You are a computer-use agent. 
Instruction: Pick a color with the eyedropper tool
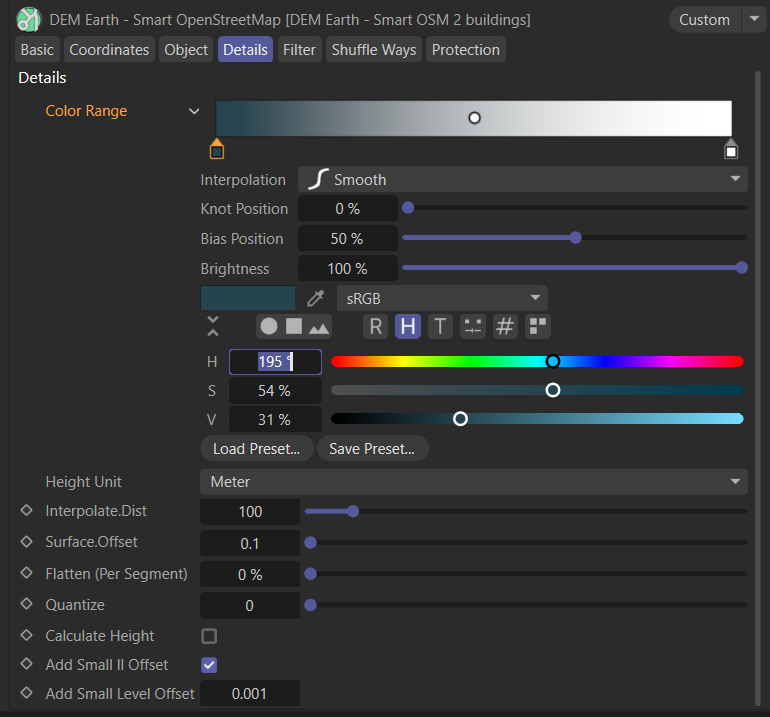pos(316,298)
